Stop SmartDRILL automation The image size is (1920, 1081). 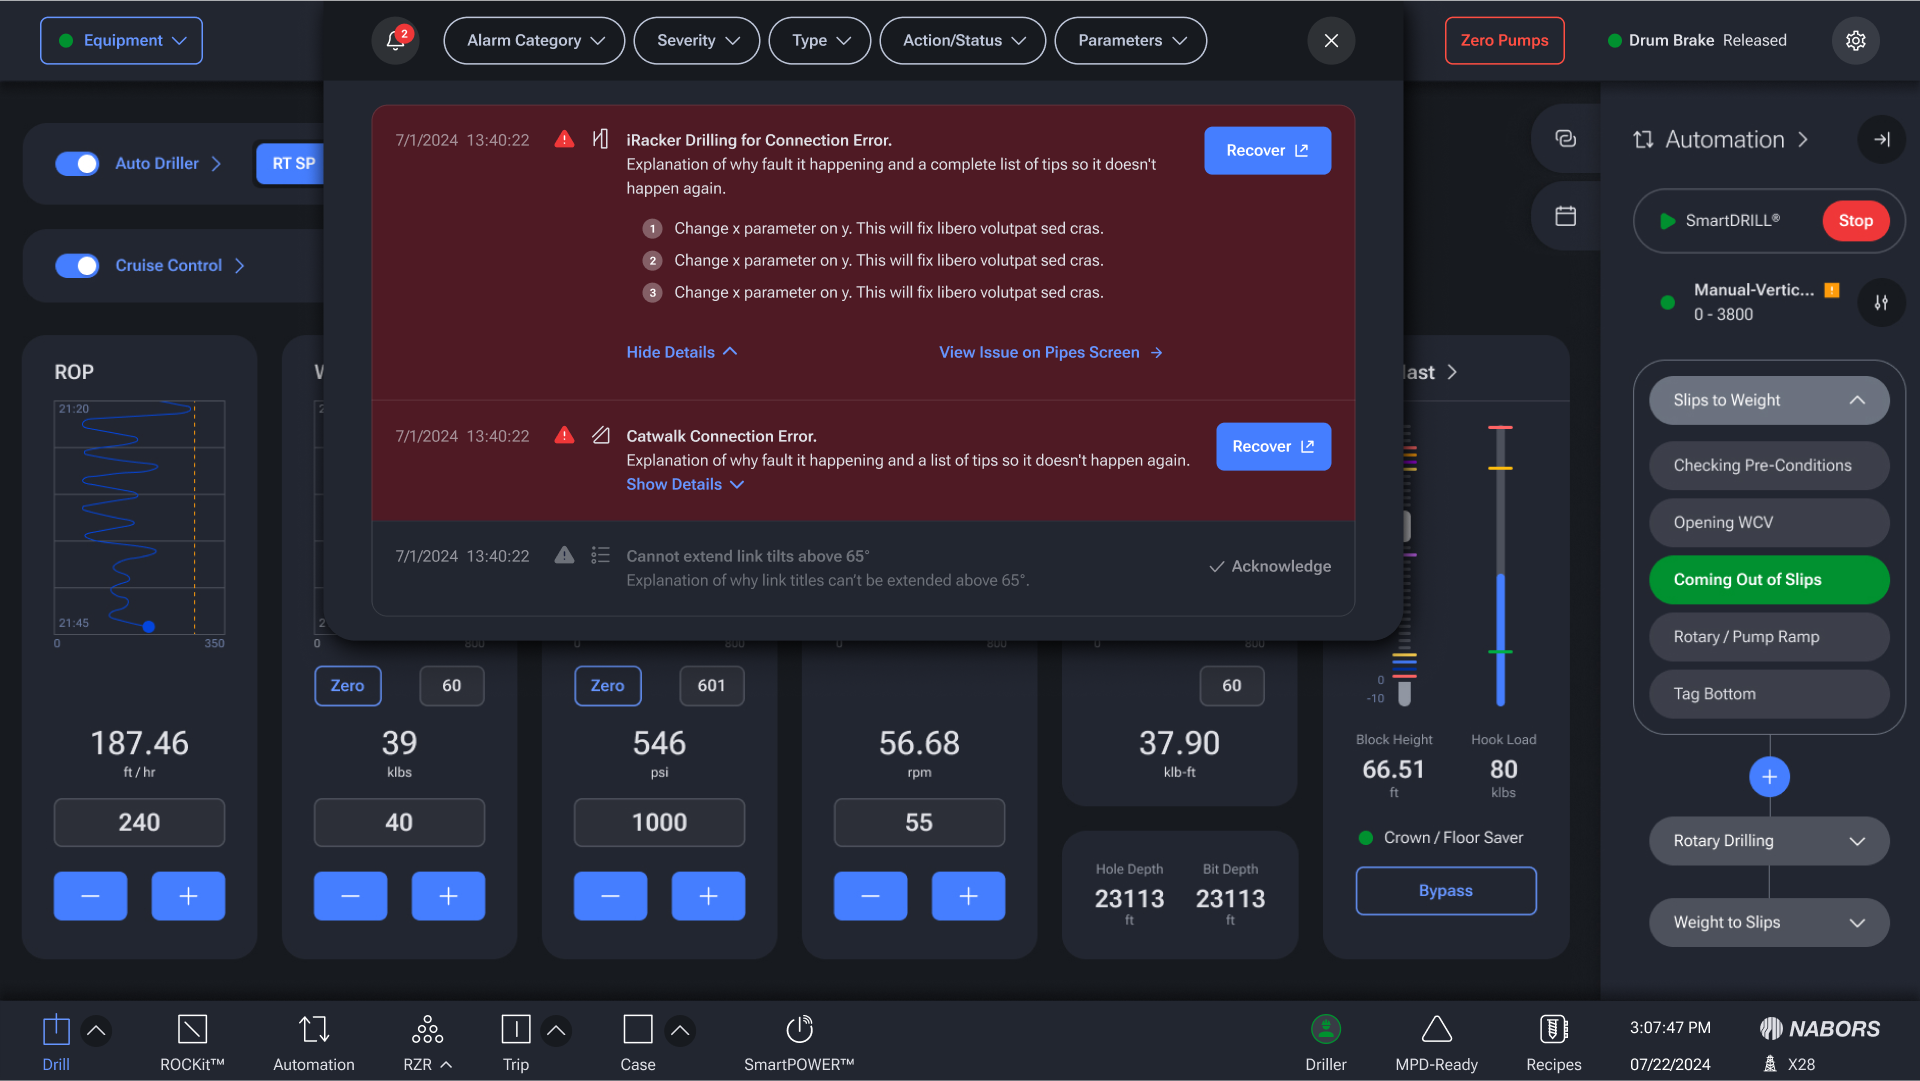tap(1855, 220)
